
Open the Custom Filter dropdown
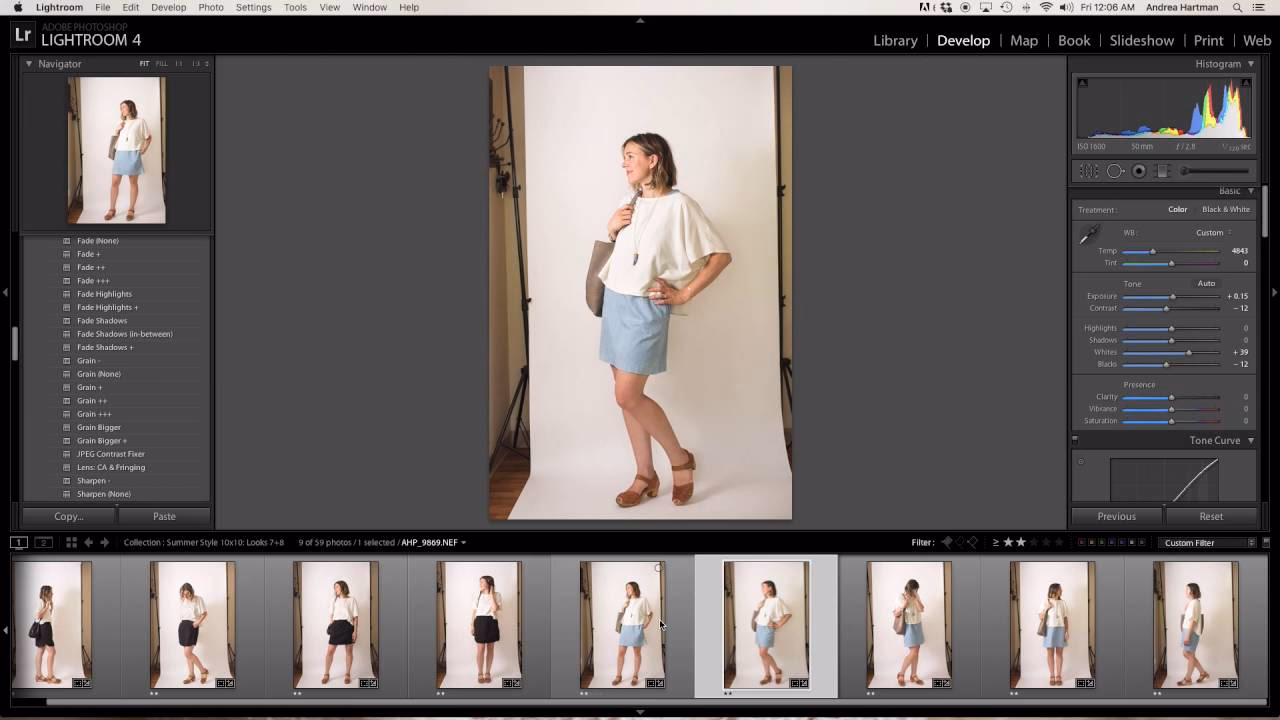tap(1208, 542)
